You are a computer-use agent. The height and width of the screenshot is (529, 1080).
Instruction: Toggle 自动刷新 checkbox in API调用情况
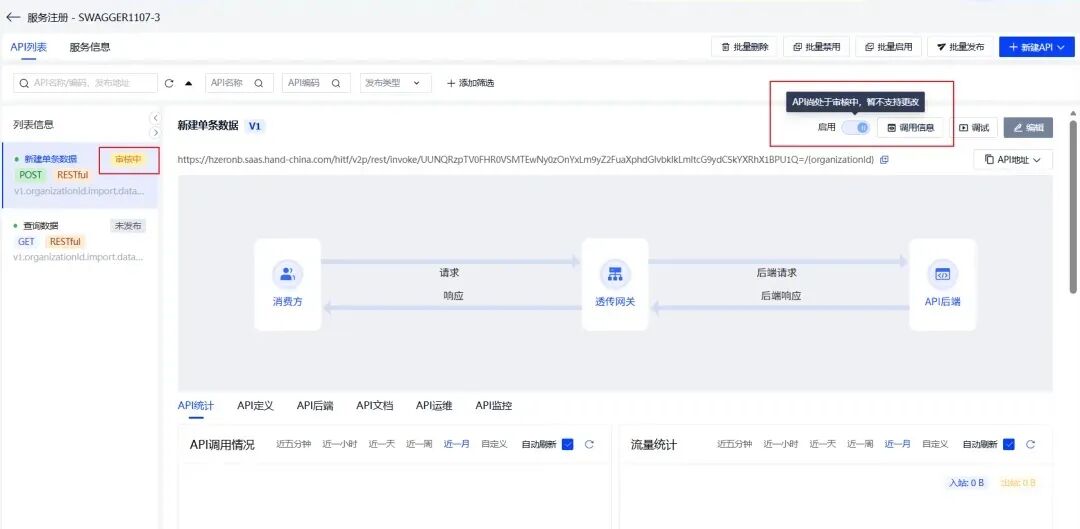[x=568, y=444]
